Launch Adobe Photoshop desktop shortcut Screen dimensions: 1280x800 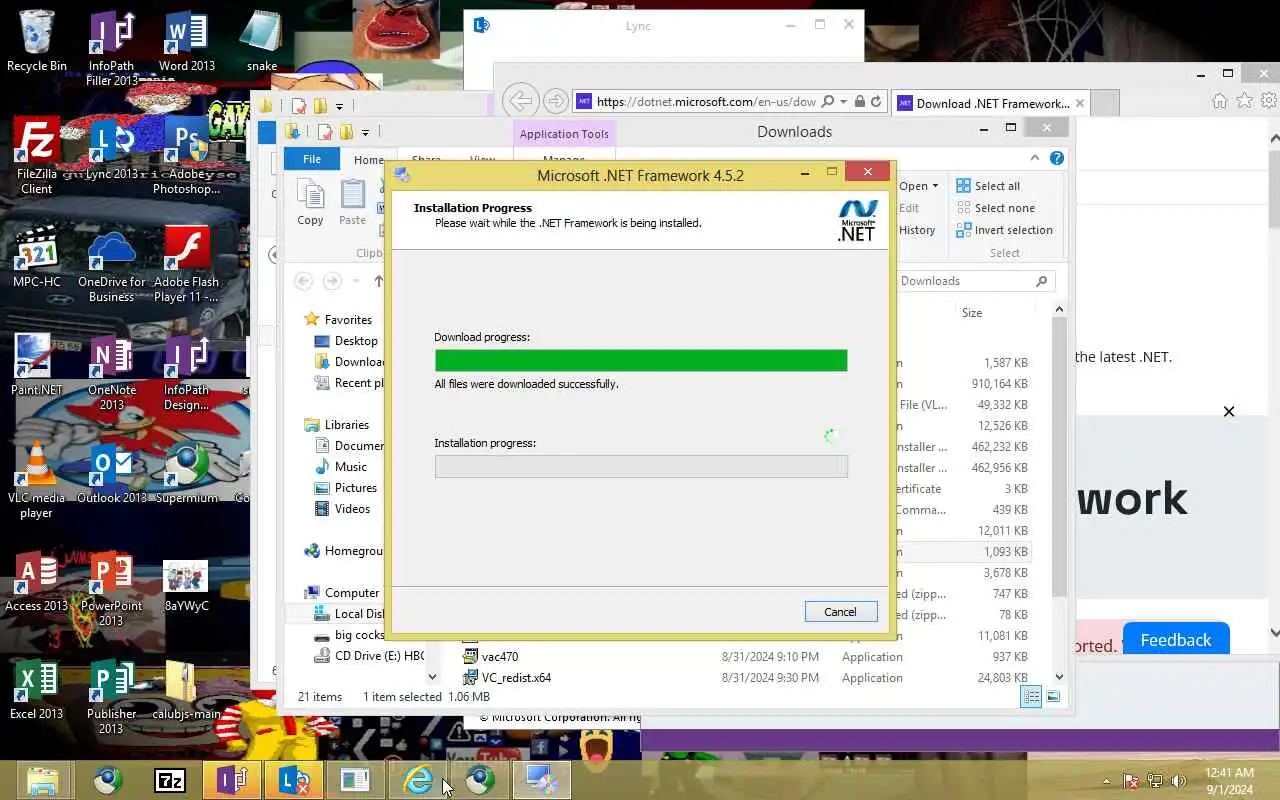point(187,156)
